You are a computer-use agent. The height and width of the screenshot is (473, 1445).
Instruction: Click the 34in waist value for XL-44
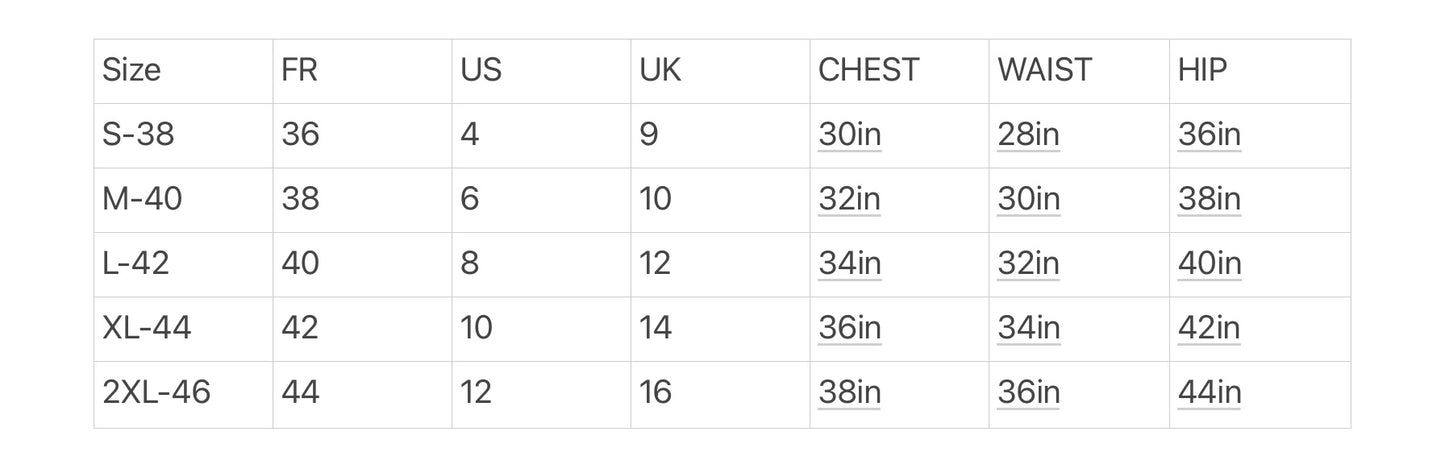point(1028,327)
